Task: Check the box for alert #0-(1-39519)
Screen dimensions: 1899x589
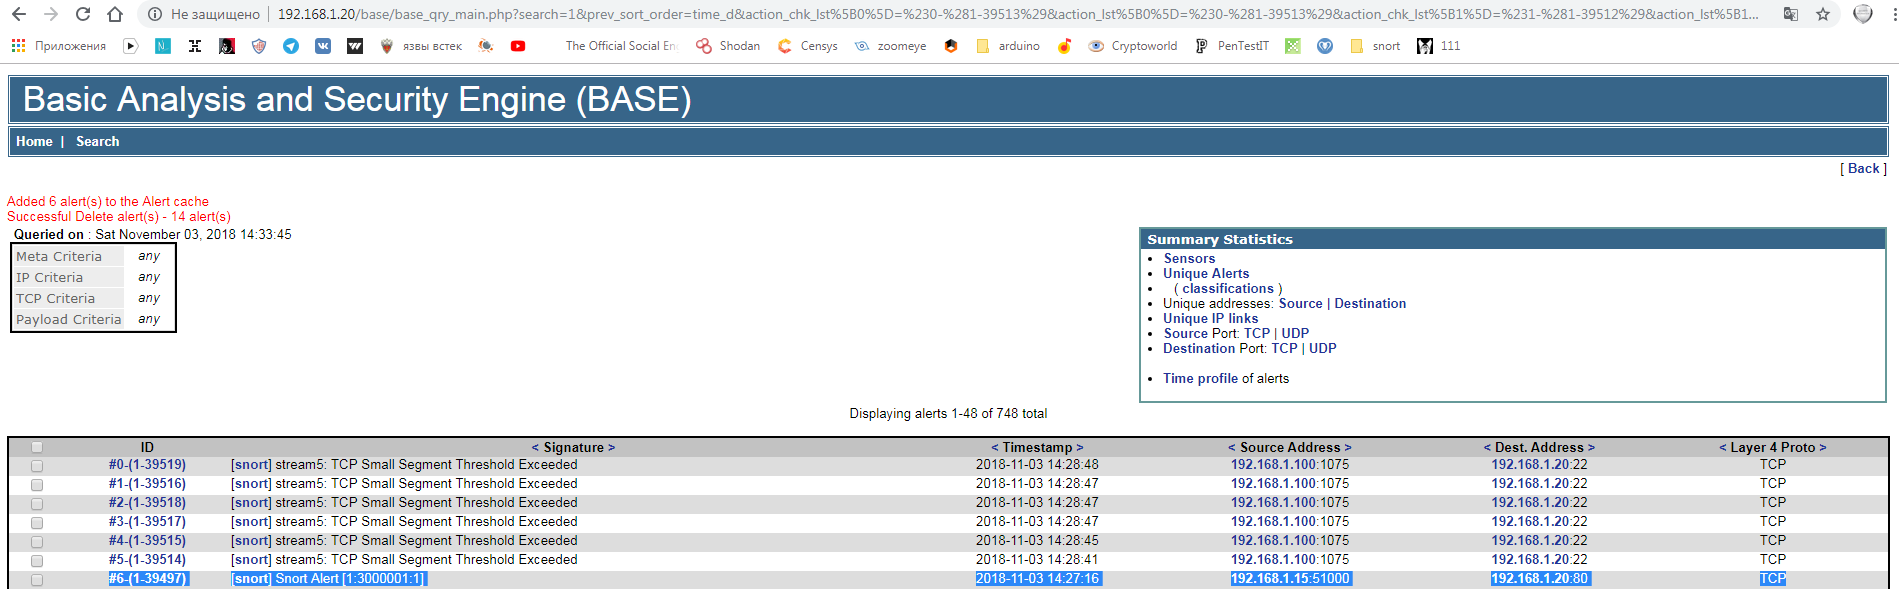Action: pos(37,466)
